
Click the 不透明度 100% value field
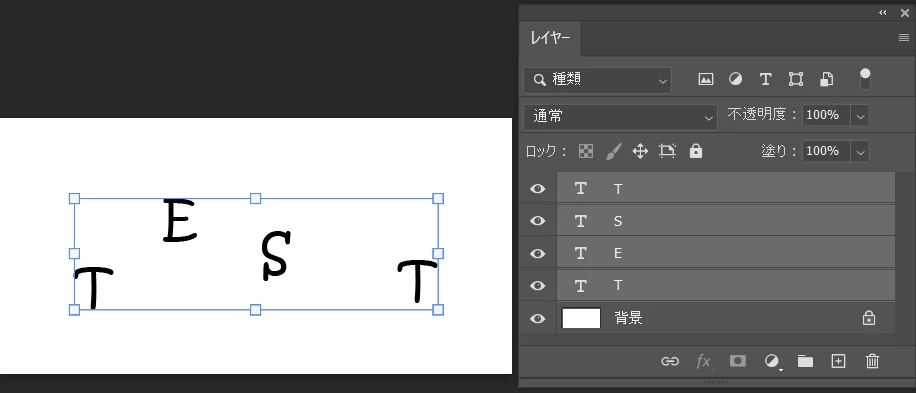[826, 116]
